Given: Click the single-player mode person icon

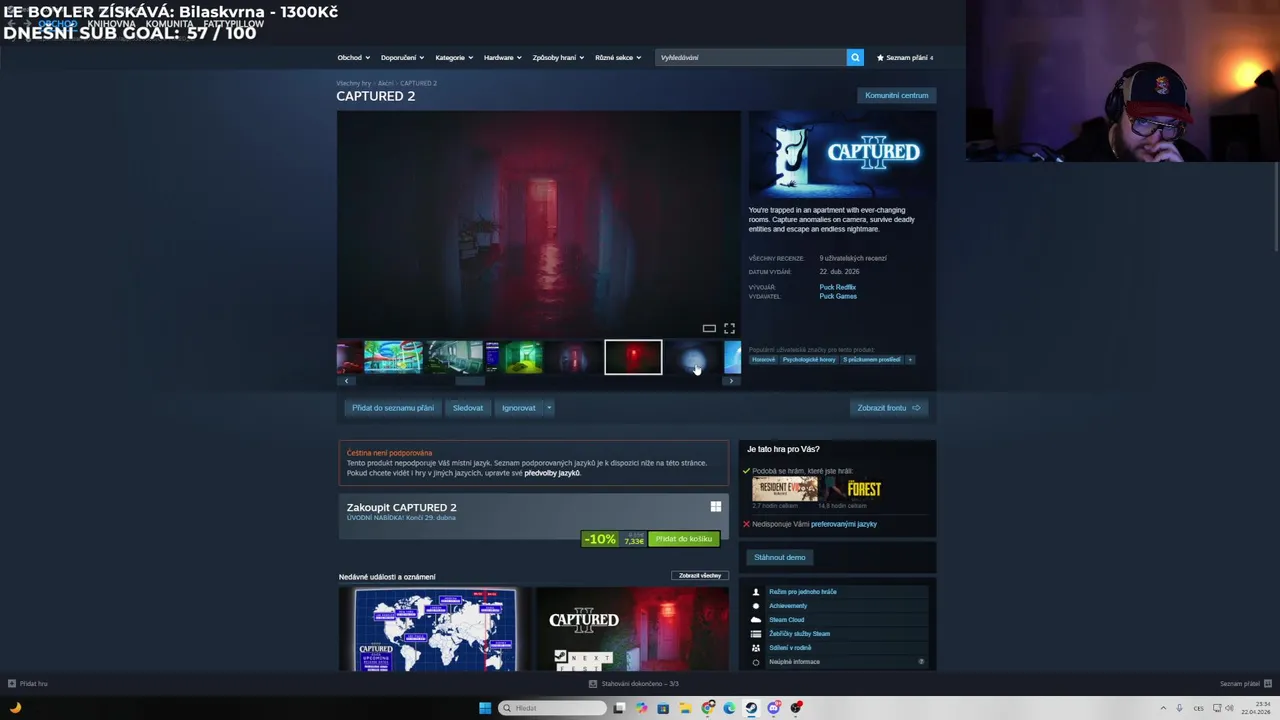Looking at the screenshot, I should point(756,592).
